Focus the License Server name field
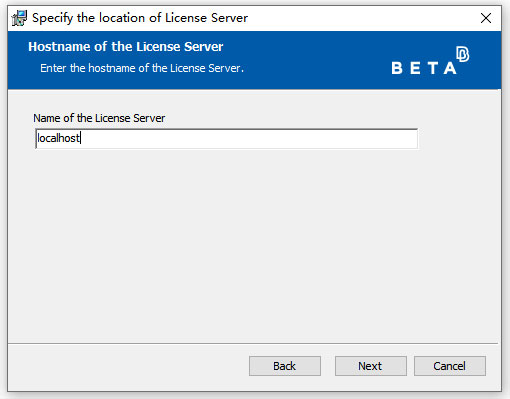 [226, 138]
